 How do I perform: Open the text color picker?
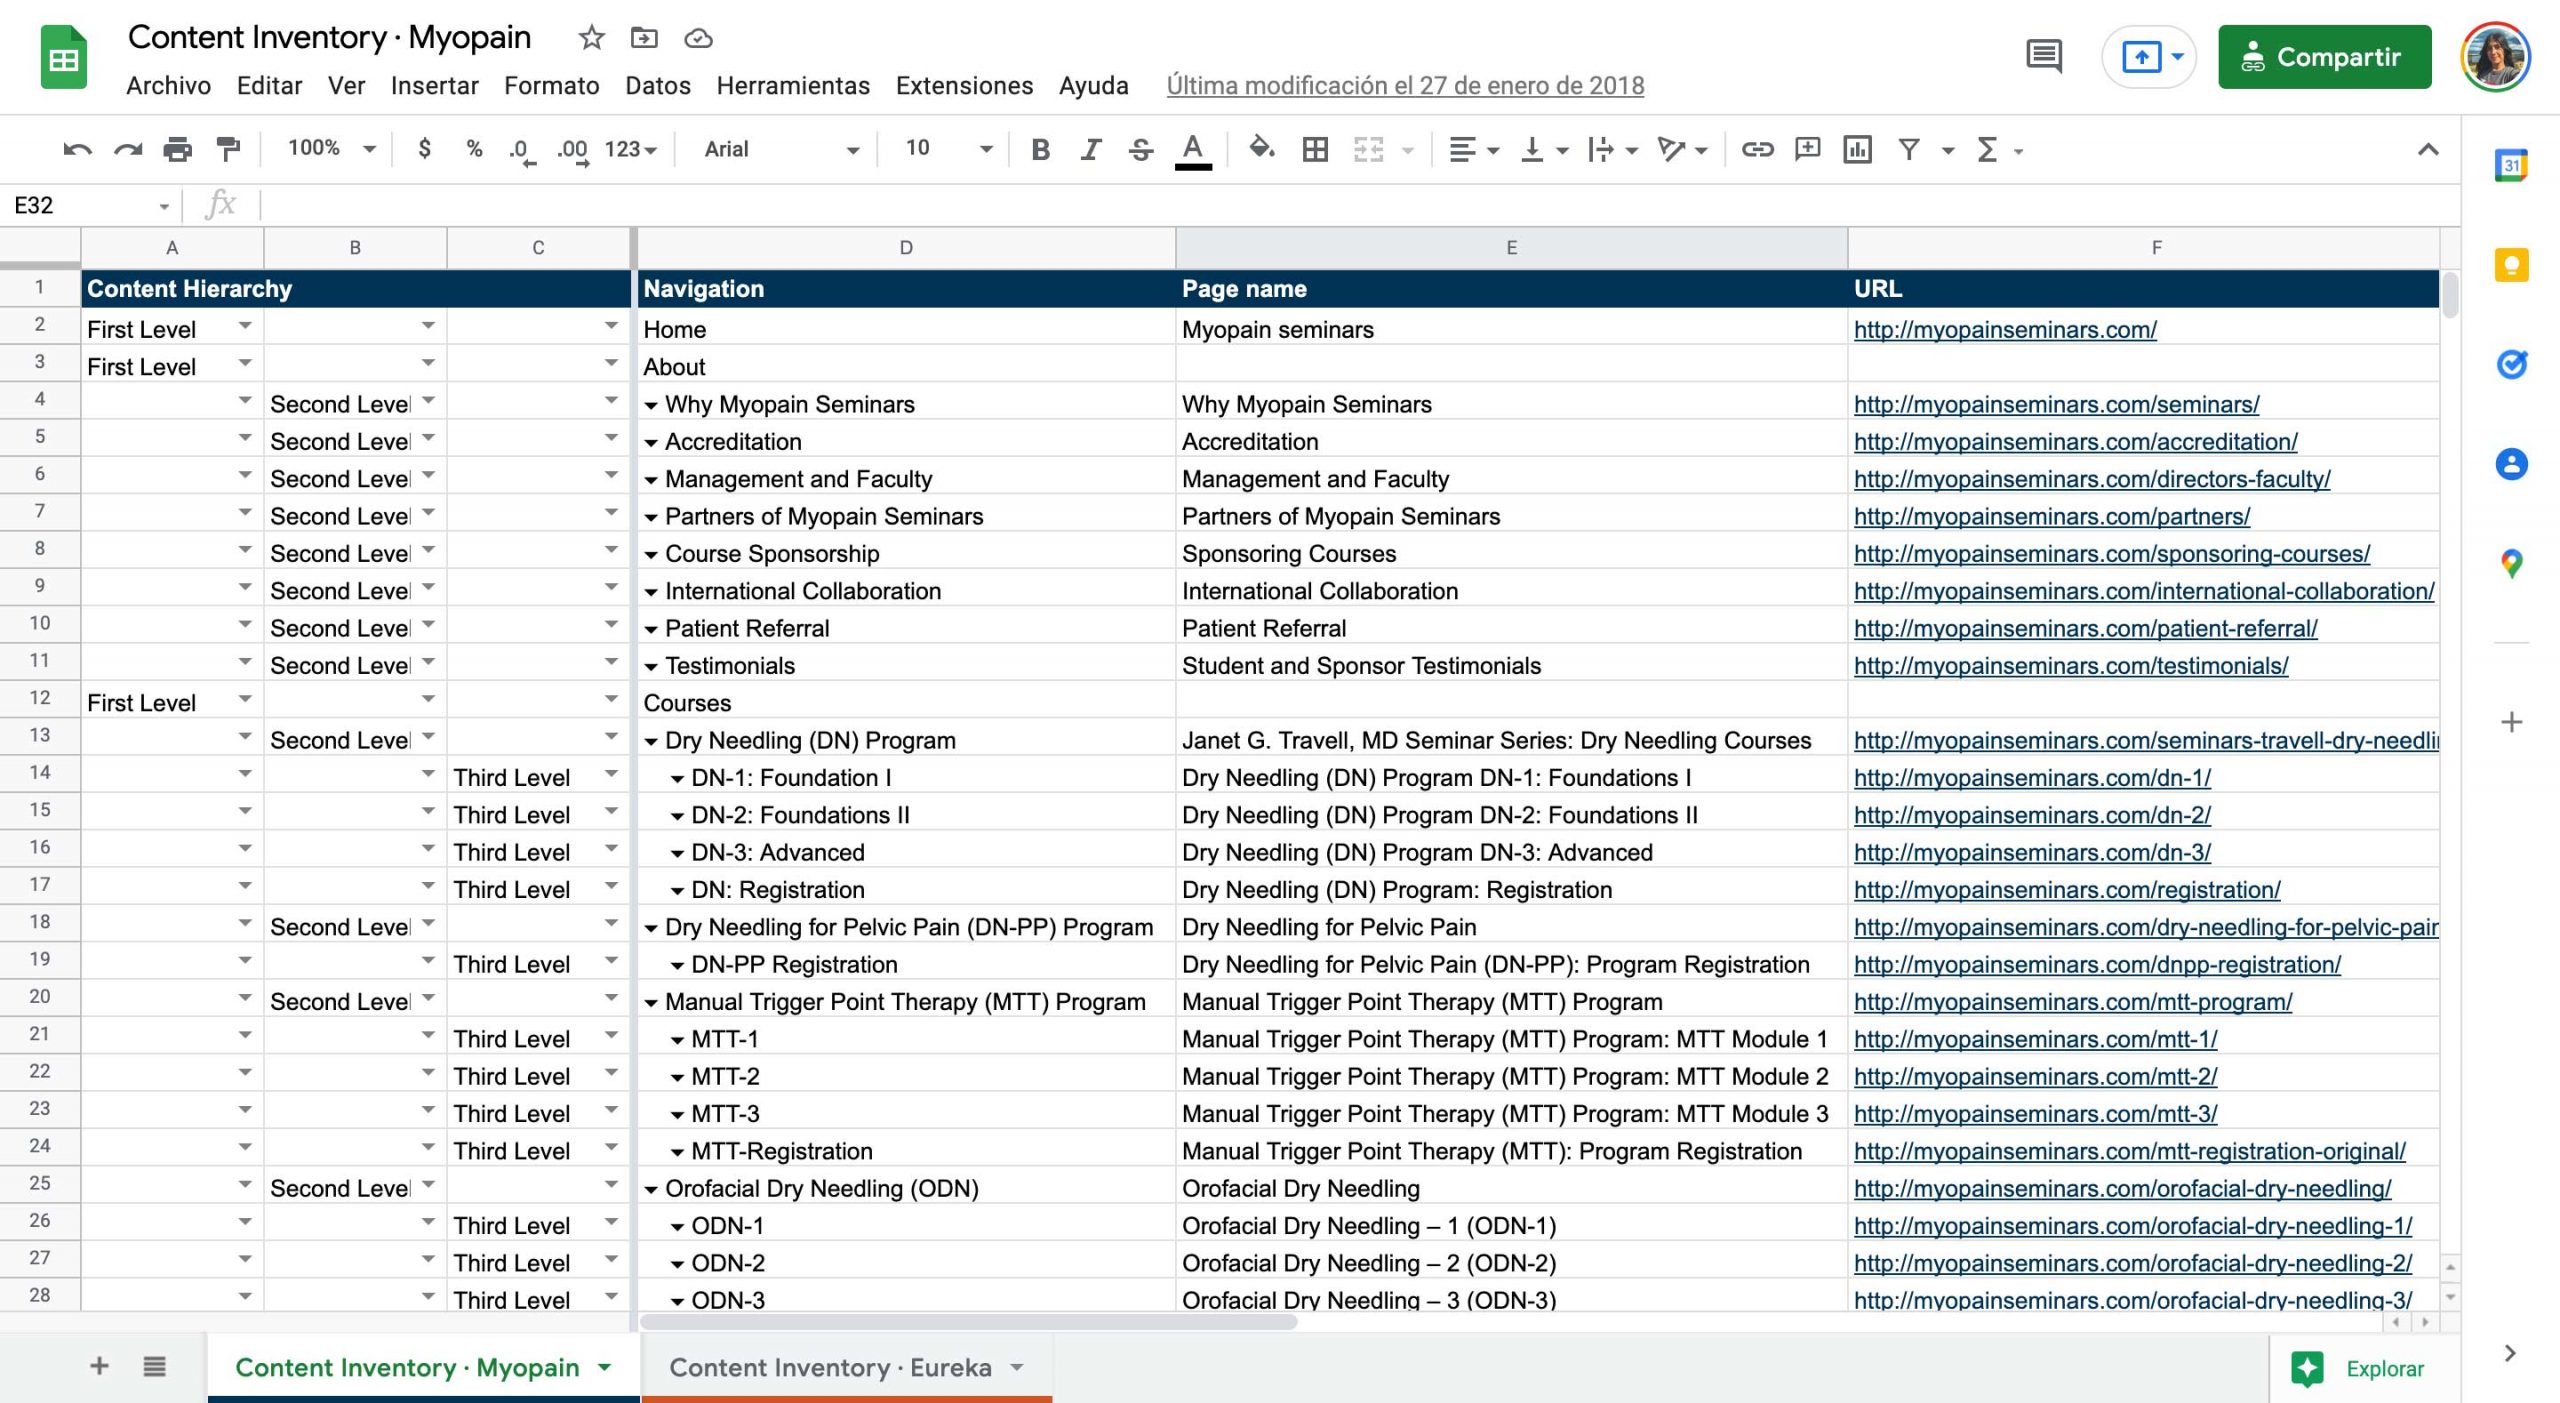[1192, 150]
